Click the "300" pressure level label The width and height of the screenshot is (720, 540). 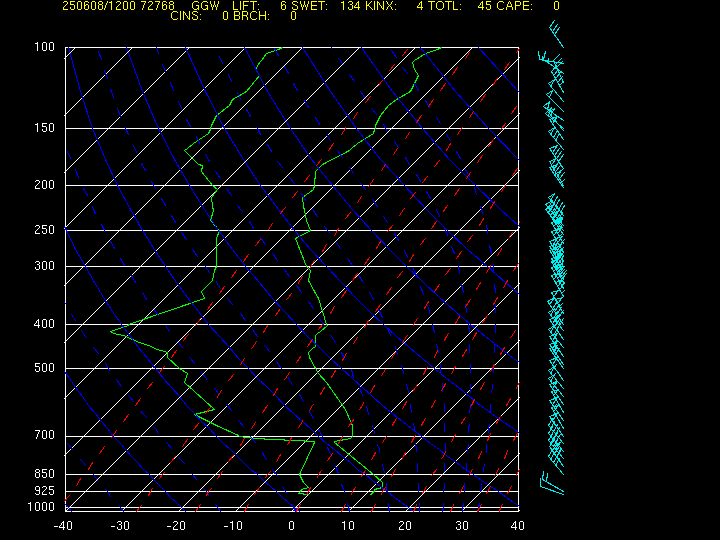tap(45, 266)
